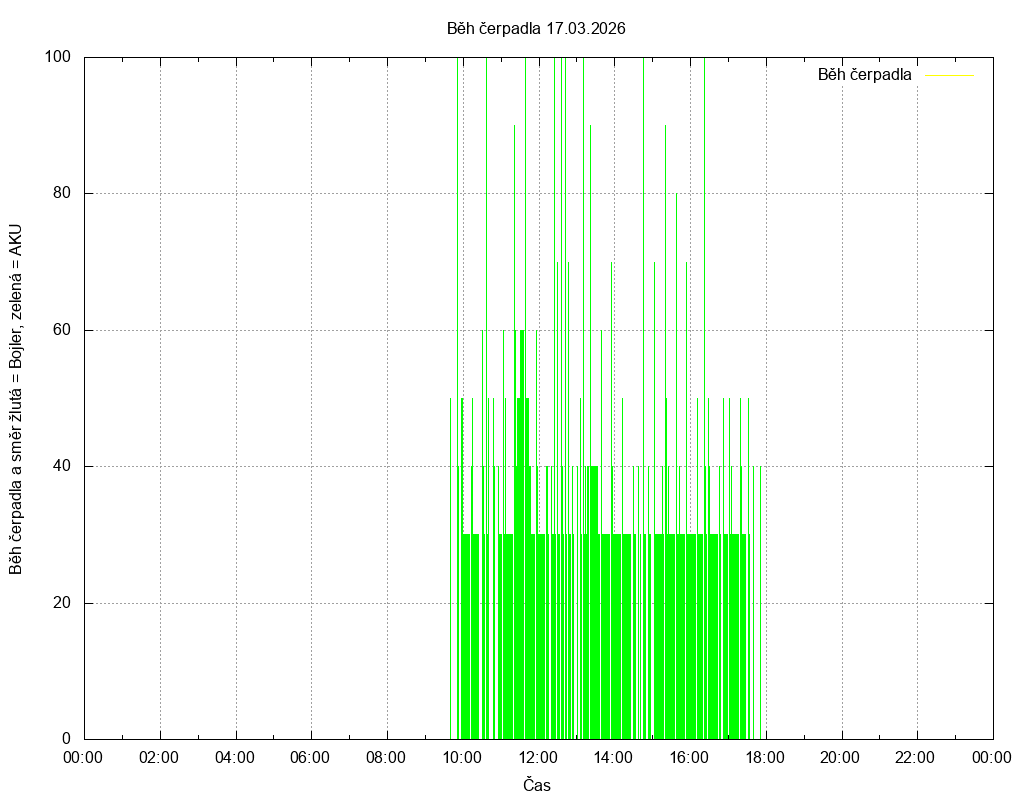Click the 12:00 time tick label
1024x800 pixels.
[537, 757]
